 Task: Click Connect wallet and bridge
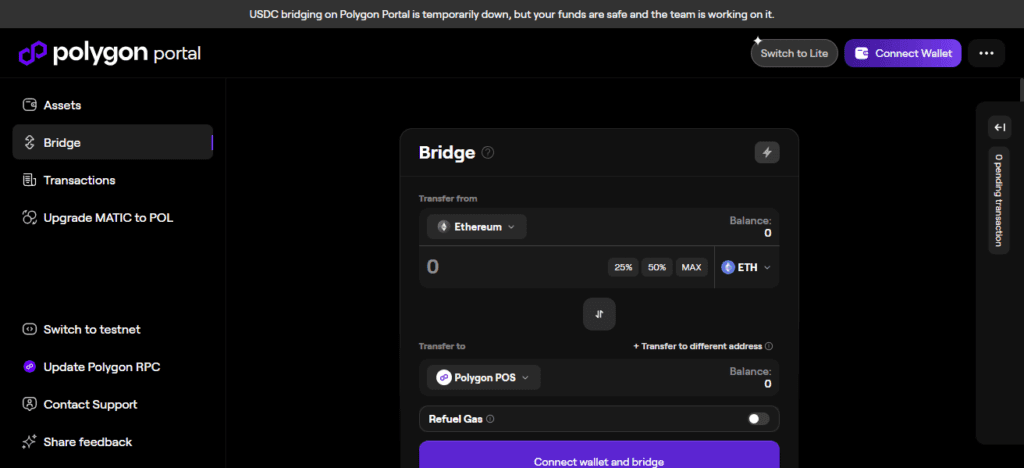tap(599, 455)
